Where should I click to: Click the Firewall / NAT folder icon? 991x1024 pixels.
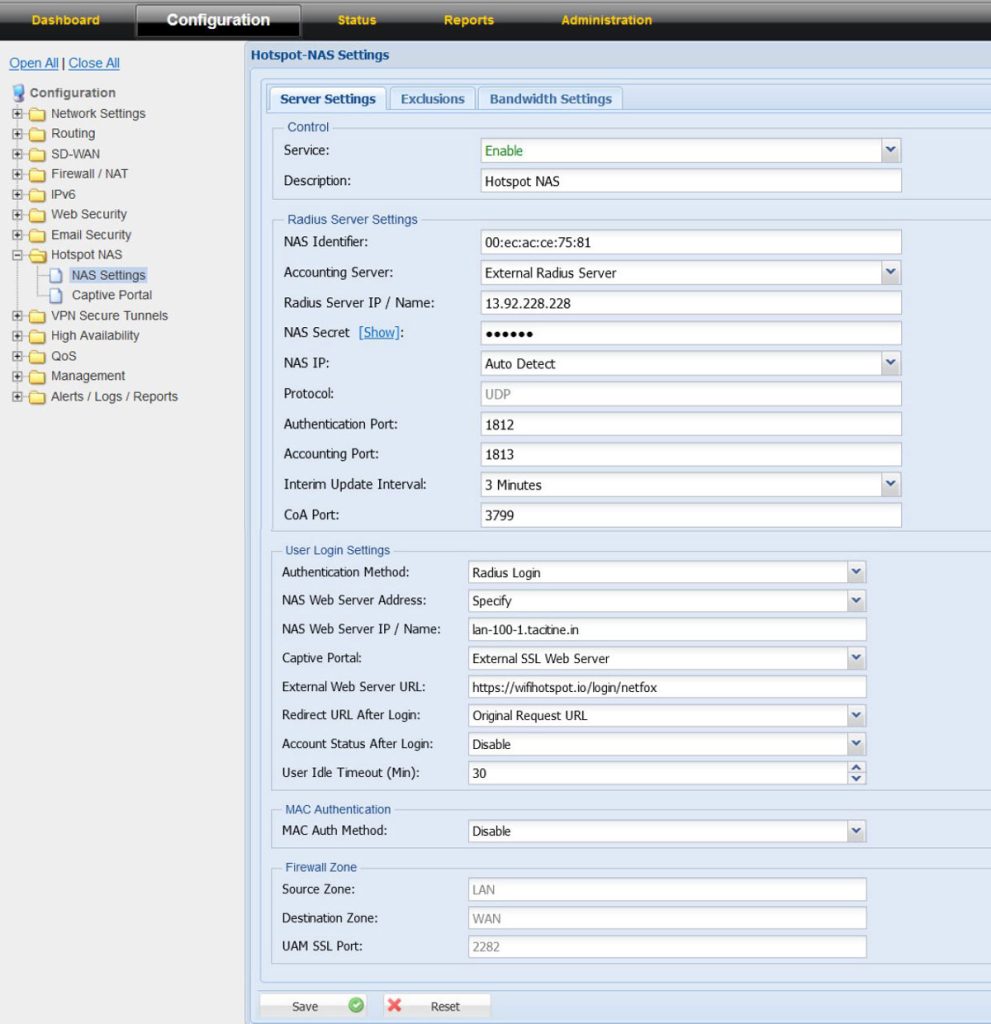point(37,174)
